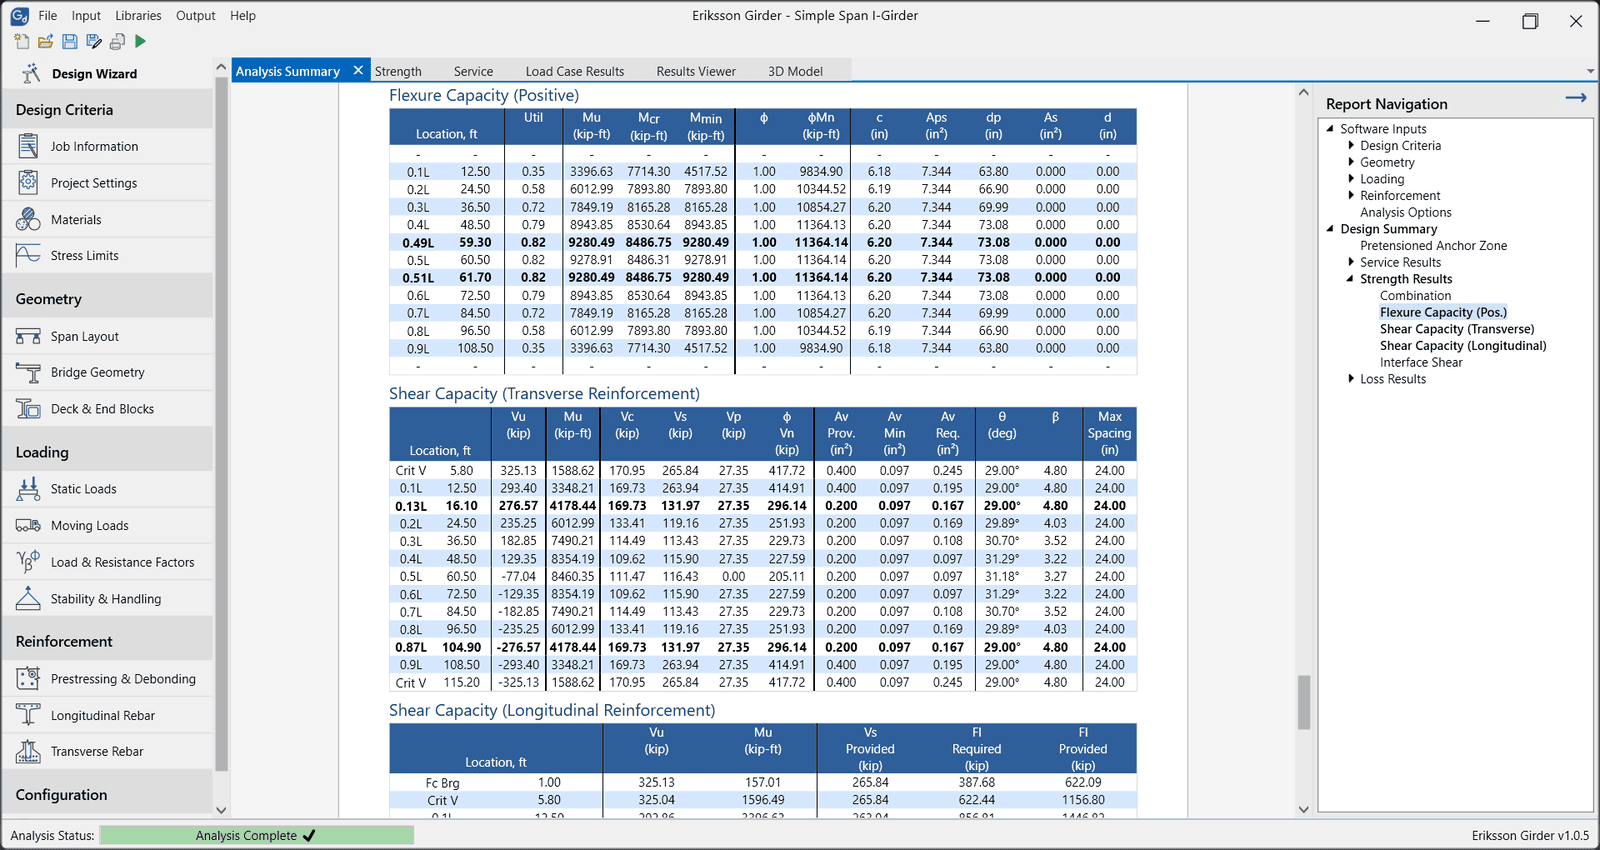Click the Run Analysis green play icon
This screenshot has width=1600, height=850.
point(140,41)
